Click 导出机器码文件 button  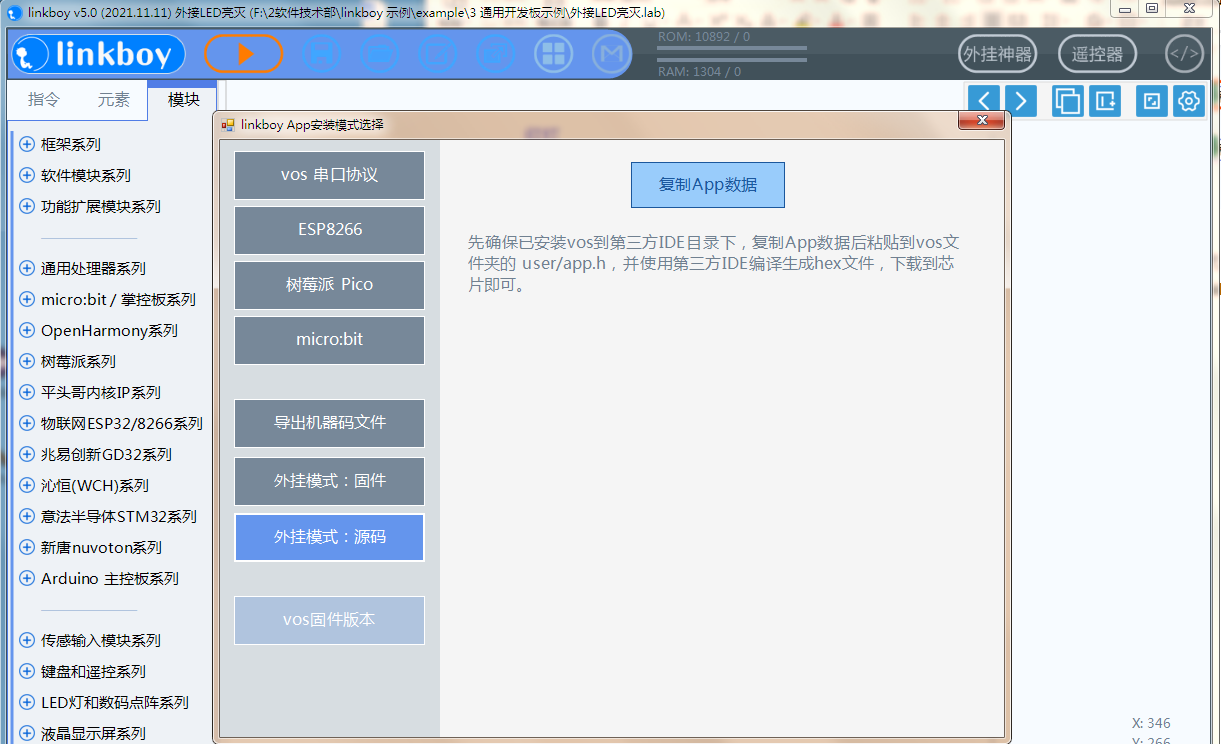click(329, 423)
